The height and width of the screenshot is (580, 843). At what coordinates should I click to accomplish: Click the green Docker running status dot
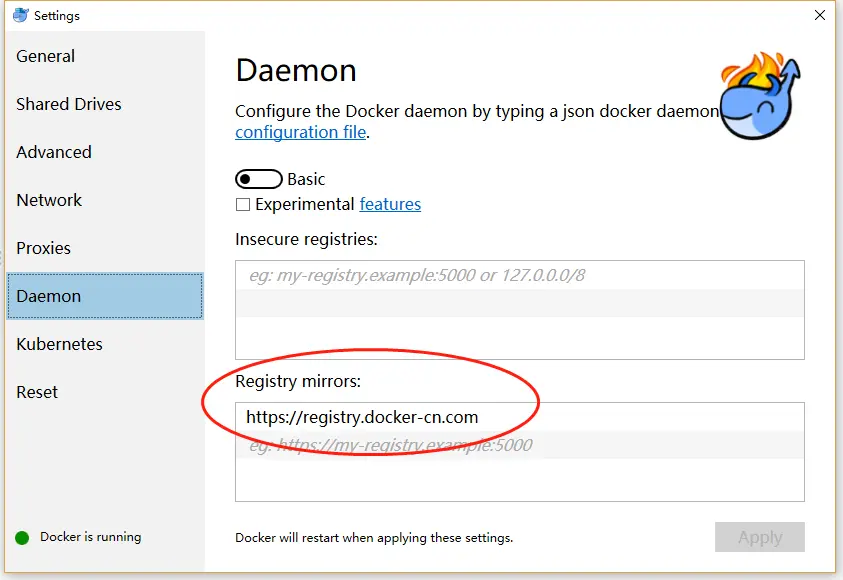[22, 538]
